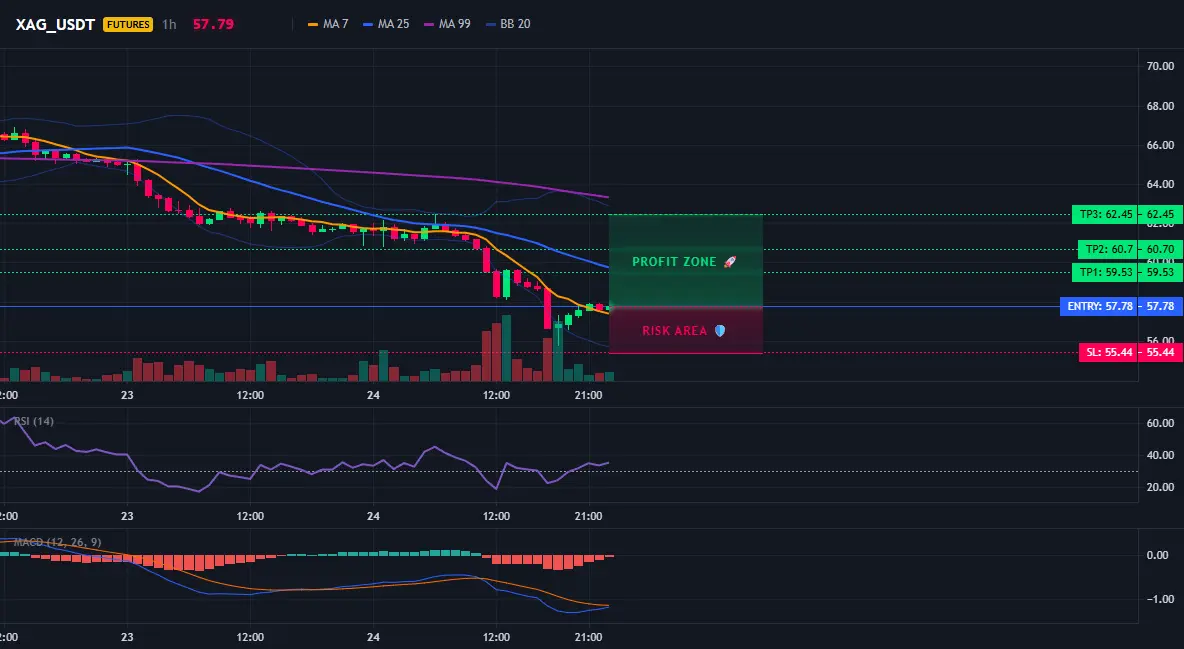This screenshot has width=1184, height=649.
Task: Click the -1.00 value on MACD axis
Action: tap(1160, 599)
